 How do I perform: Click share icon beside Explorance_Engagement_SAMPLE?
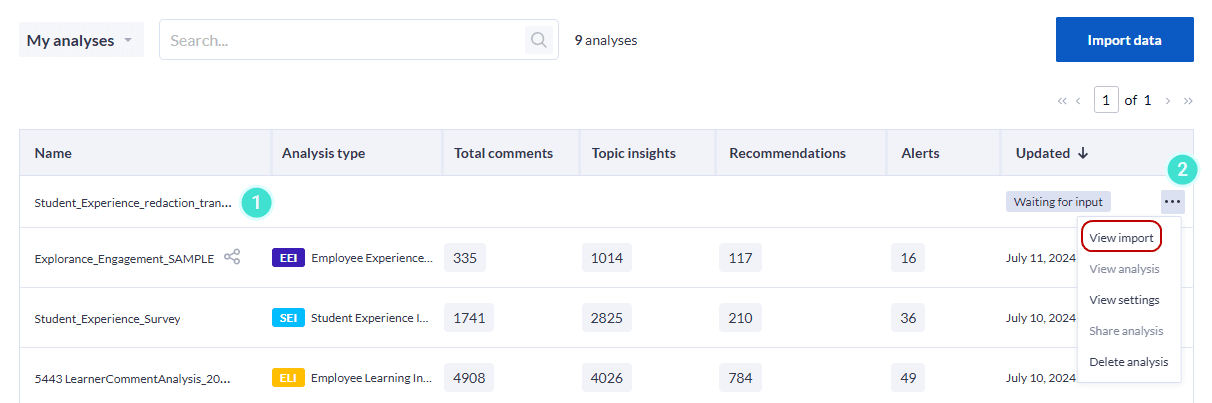coord(232,257)
